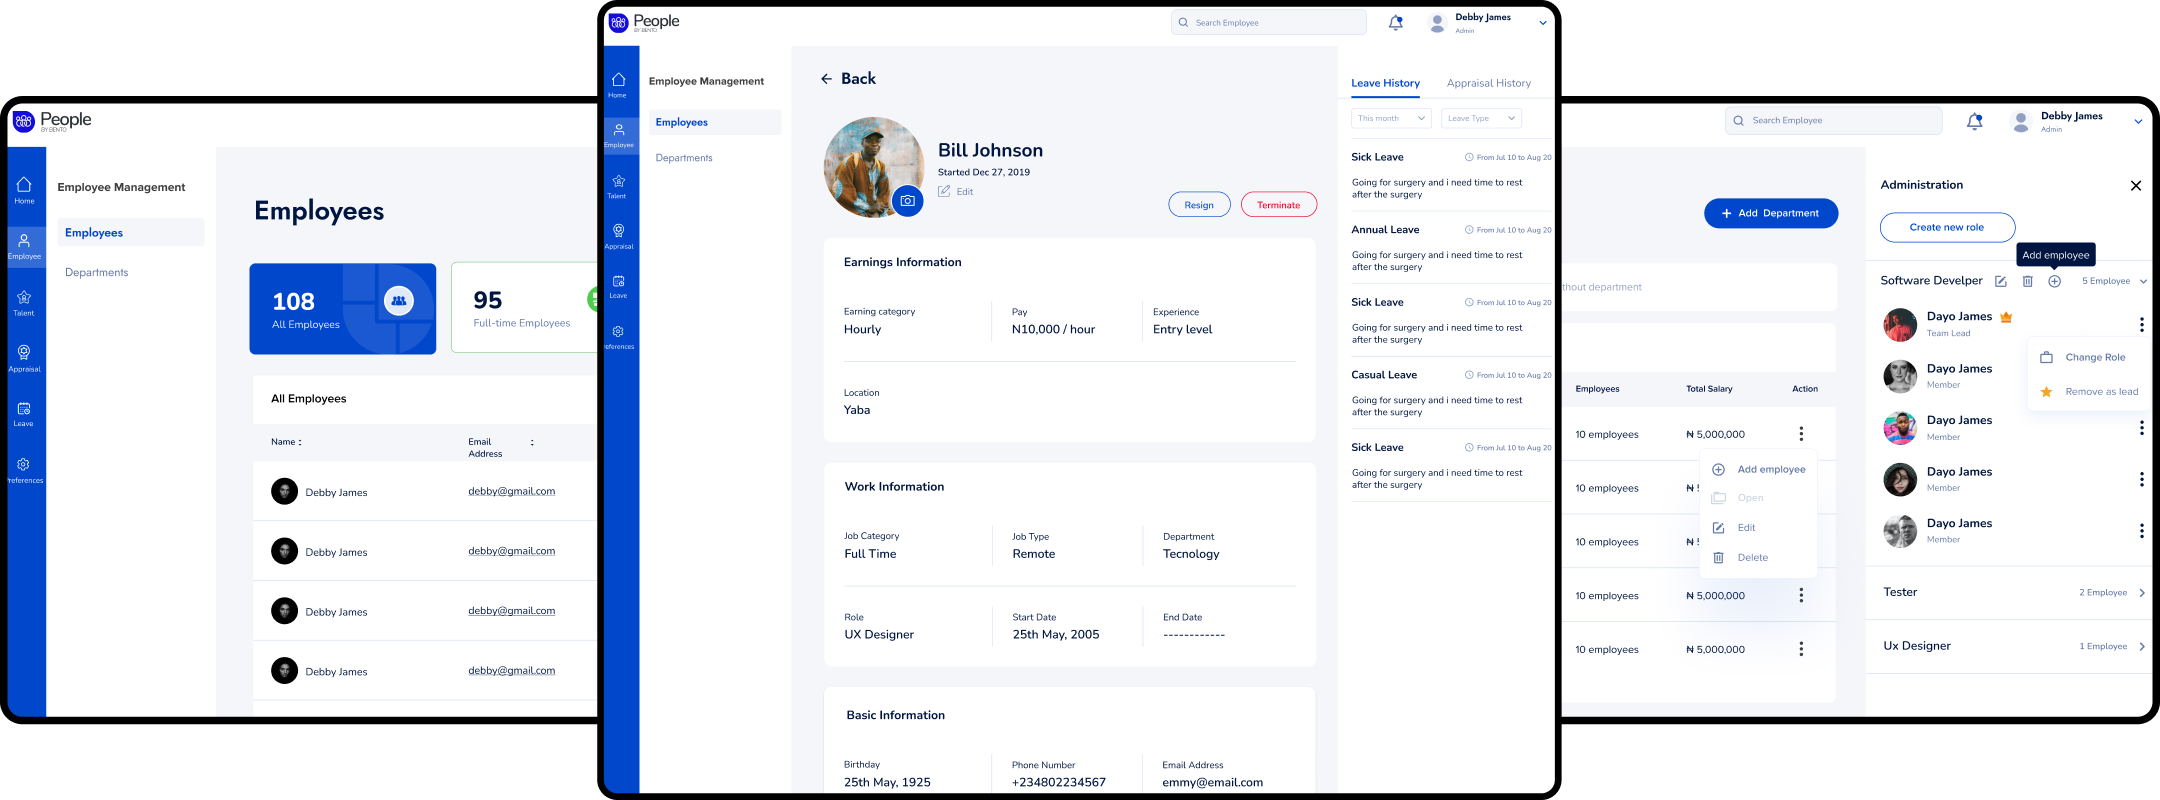Select Employees in the left window menu

[130, 232]
